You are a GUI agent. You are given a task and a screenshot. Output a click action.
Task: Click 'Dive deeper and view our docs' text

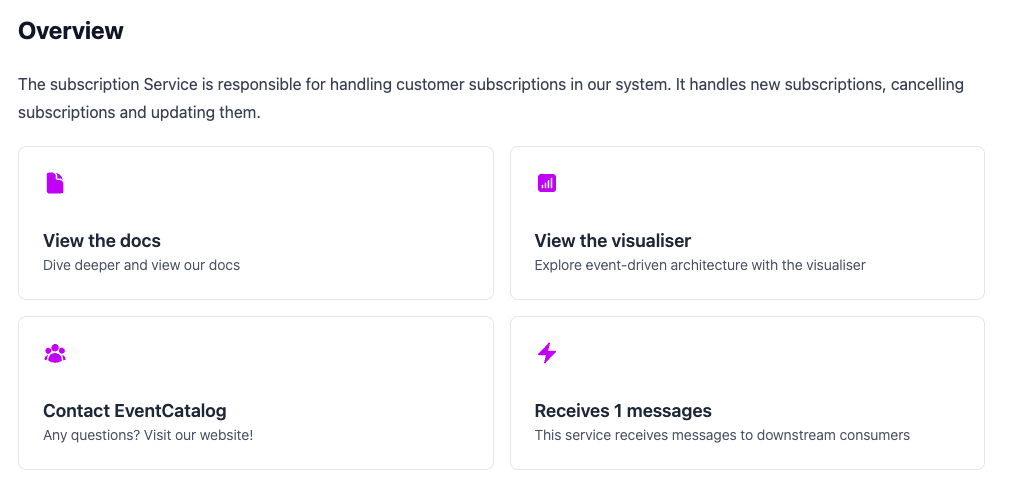tap(141, 266)
